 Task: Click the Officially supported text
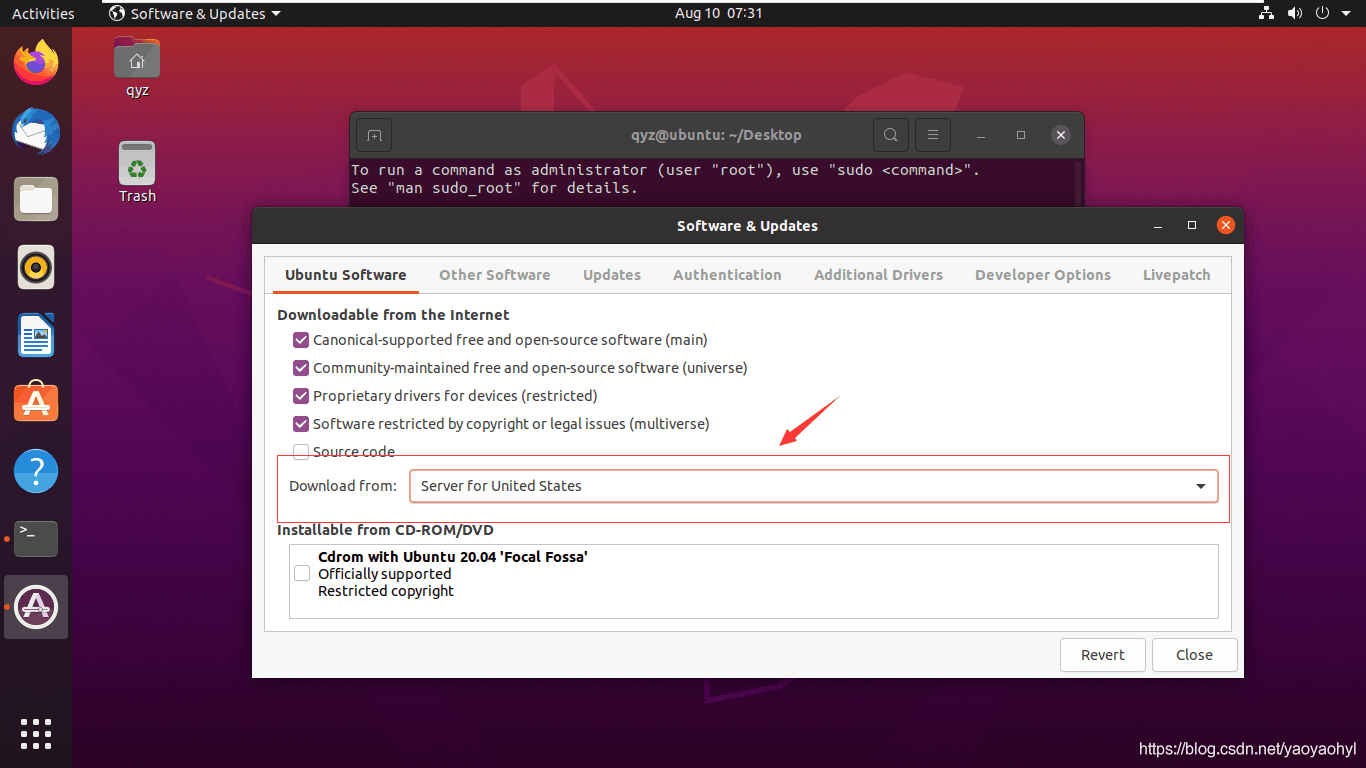pyautogui.click(x=385, y=574)
